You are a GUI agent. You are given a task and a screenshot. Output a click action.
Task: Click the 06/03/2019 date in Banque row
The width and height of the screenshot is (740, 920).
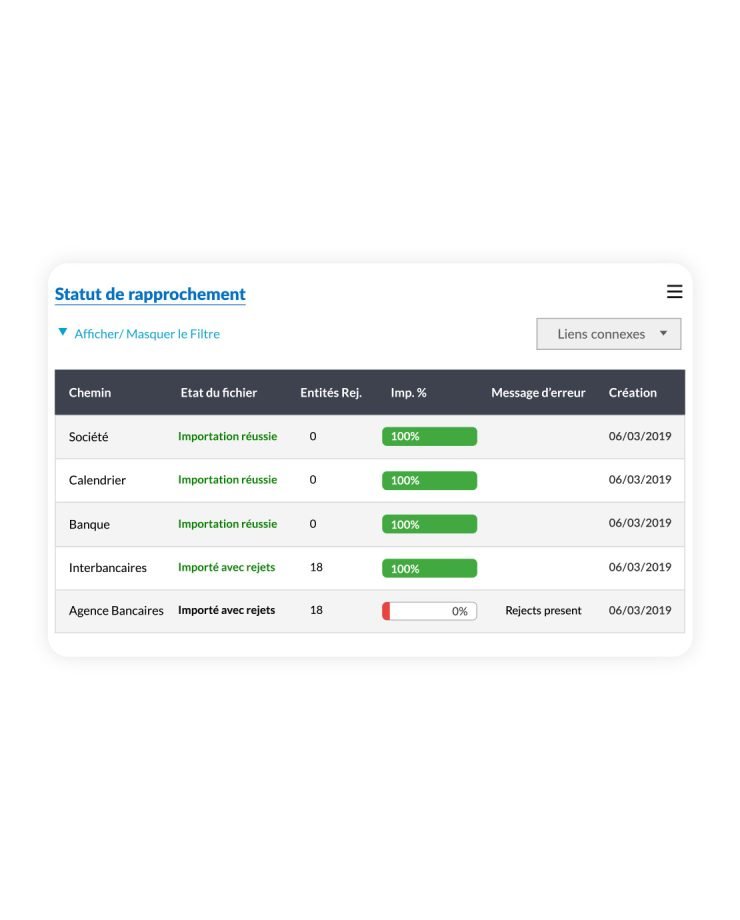640,523
